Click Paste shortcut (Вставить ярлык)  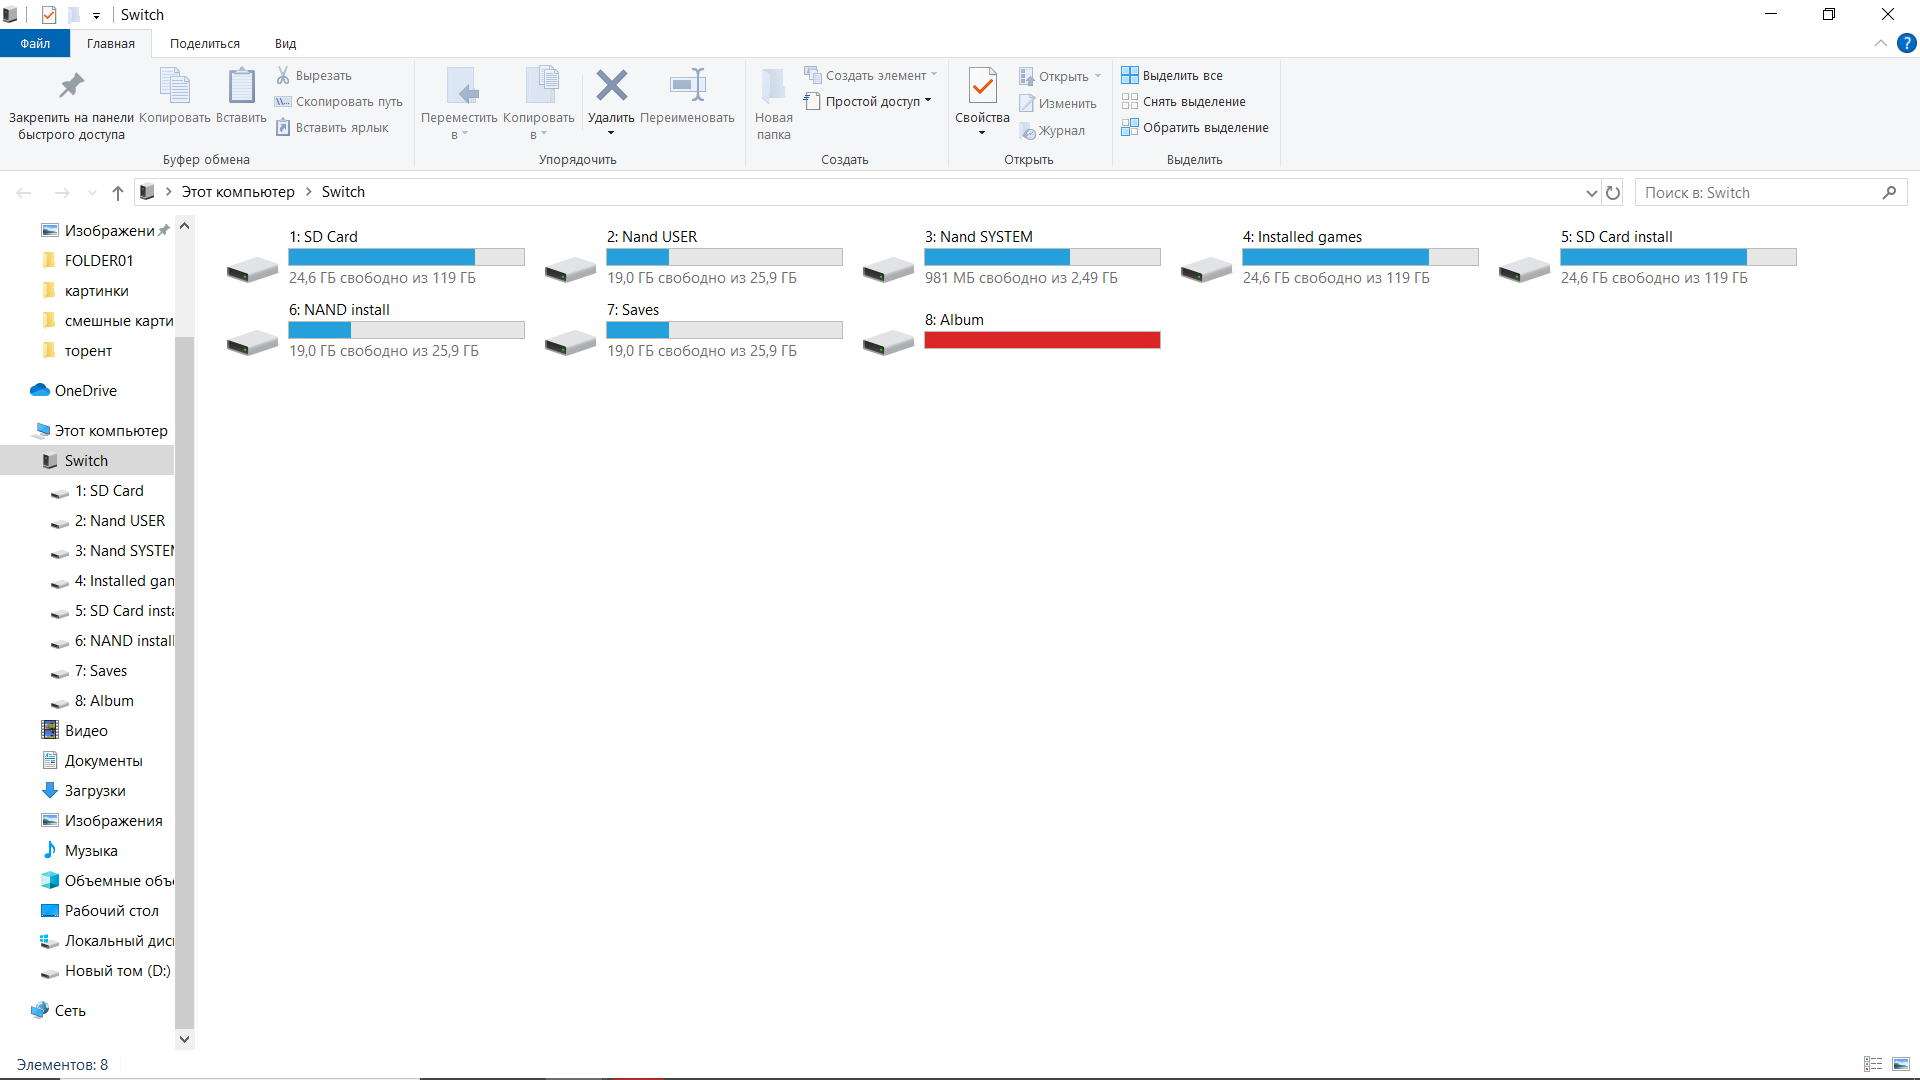coord(332,127)
